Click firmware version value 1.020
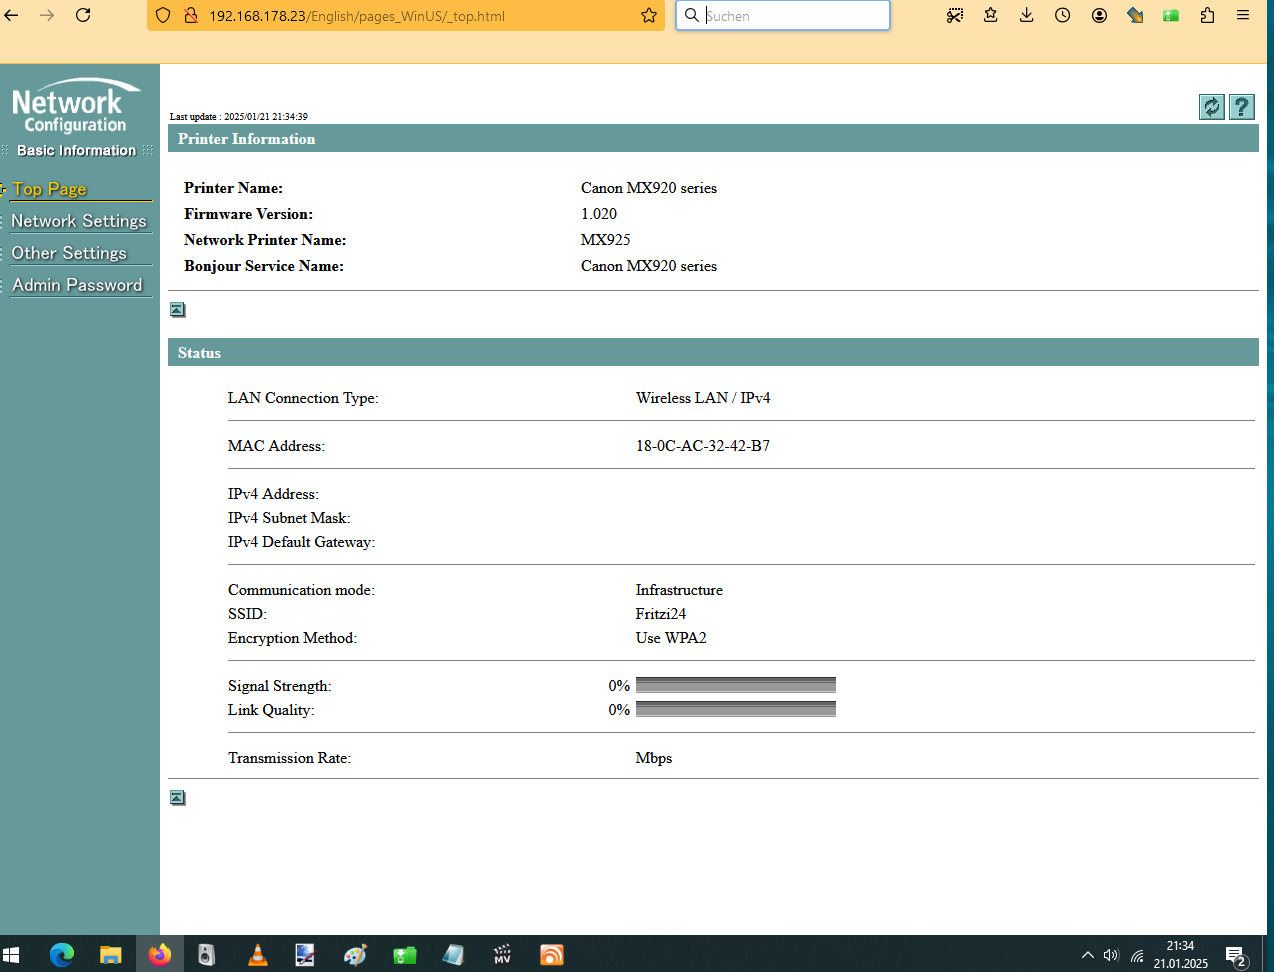 tap(599, 214)
